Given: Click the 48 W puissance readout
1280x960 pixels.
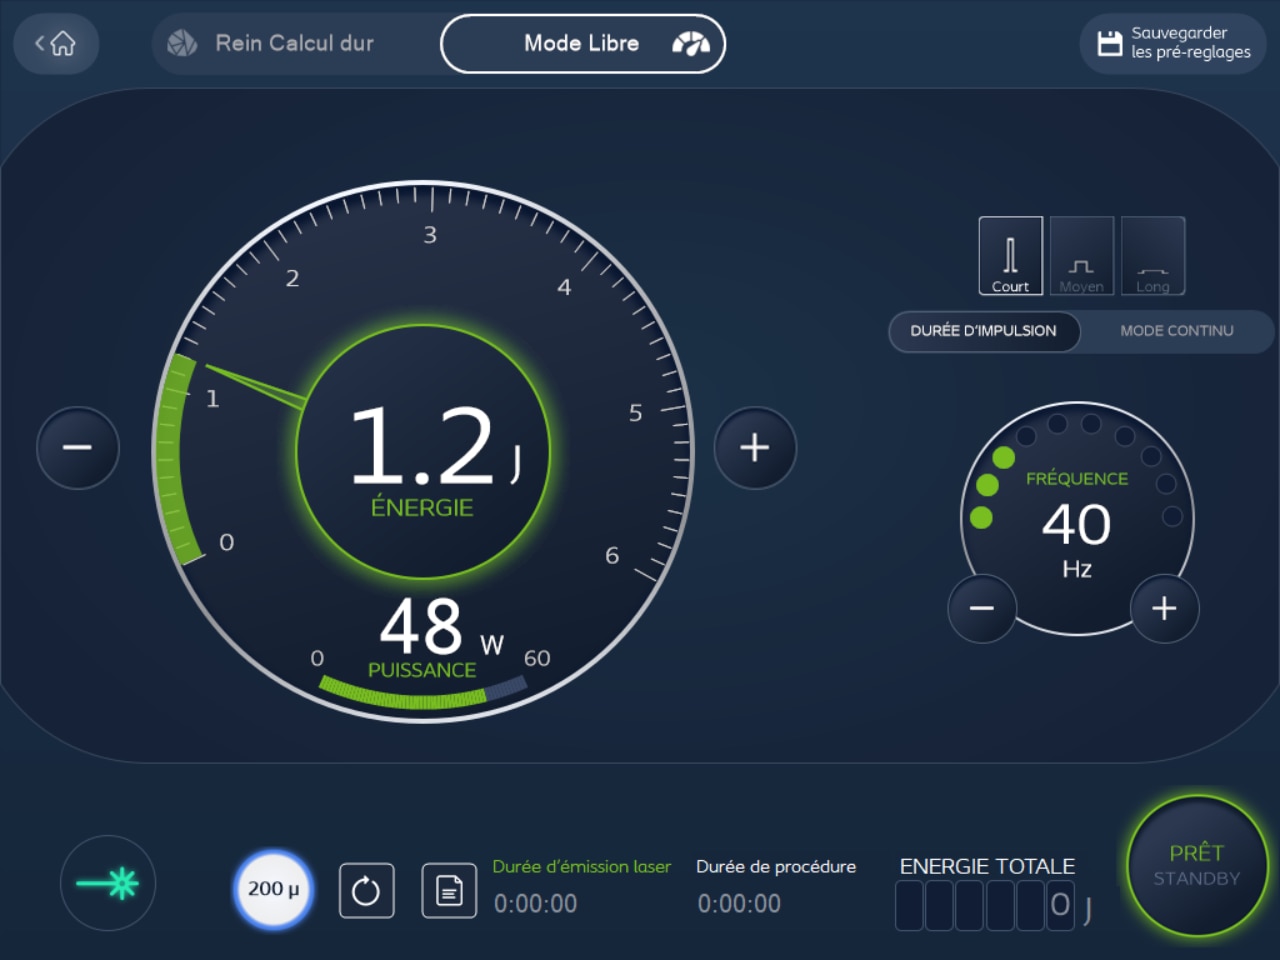Looking at the screenshot, I should 441,627.
